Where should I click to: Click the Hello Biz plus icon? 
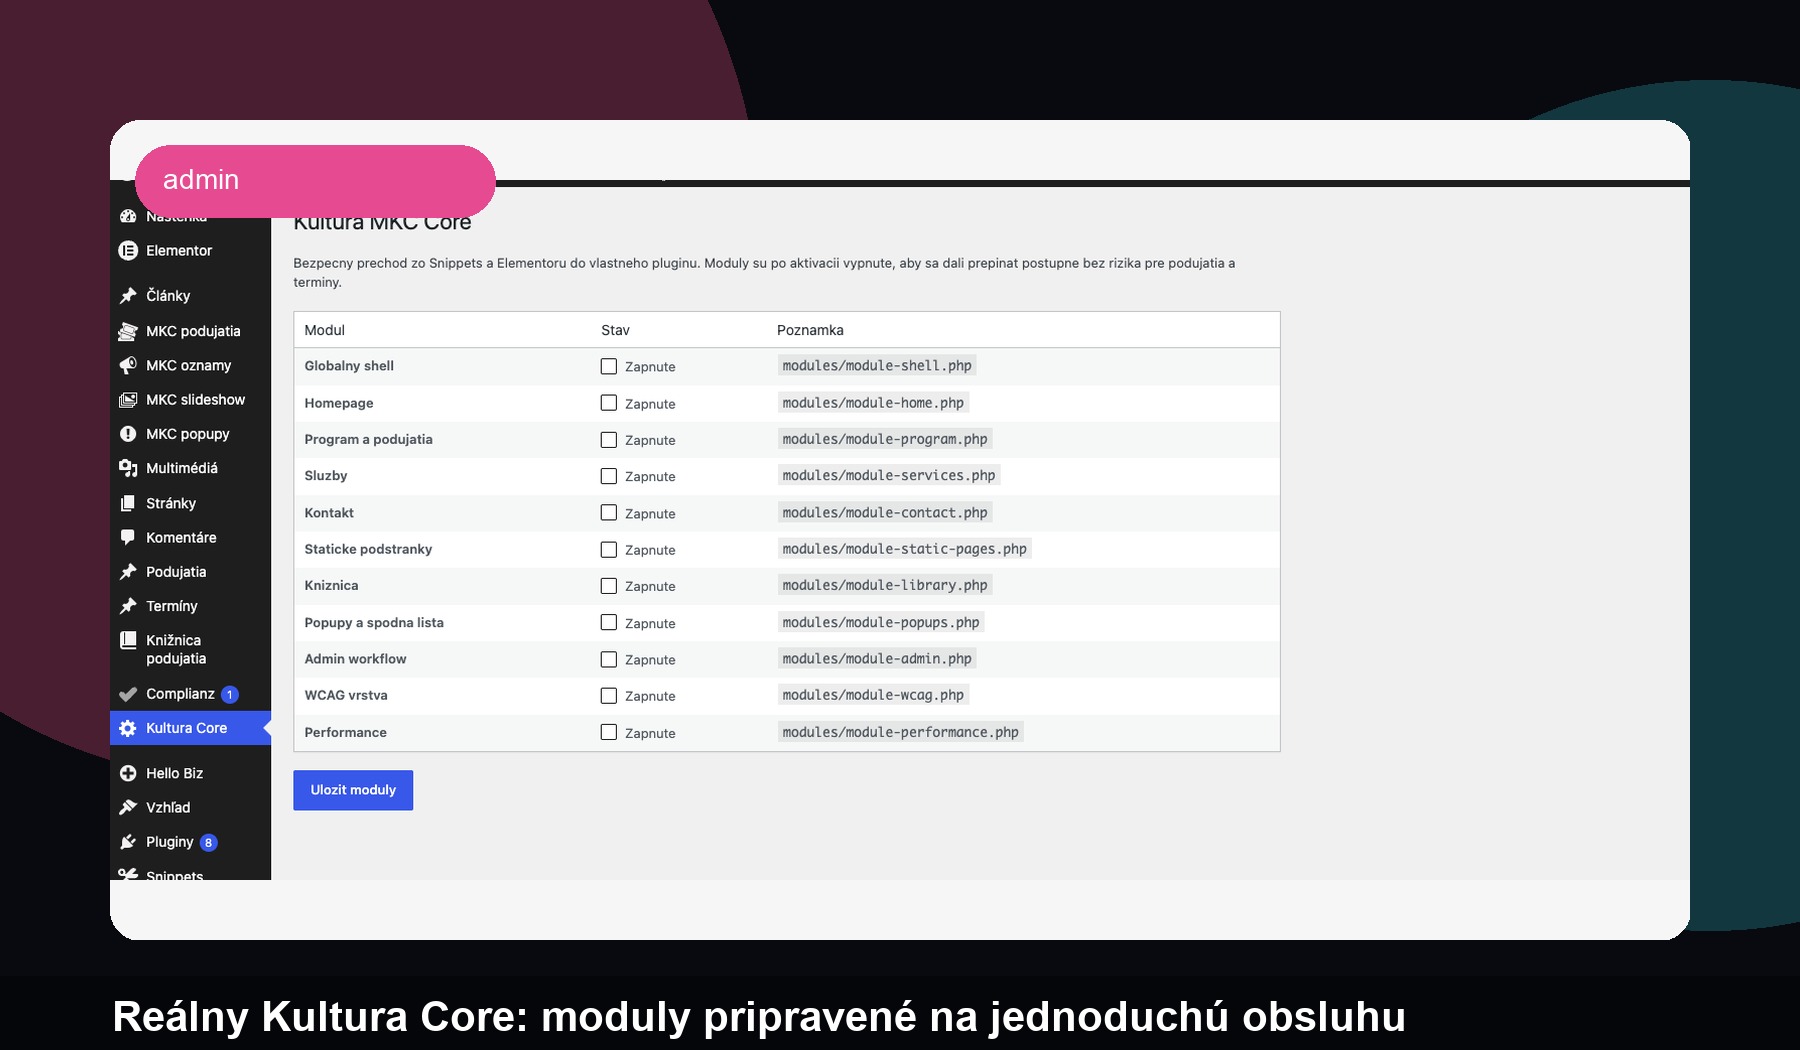128,773
